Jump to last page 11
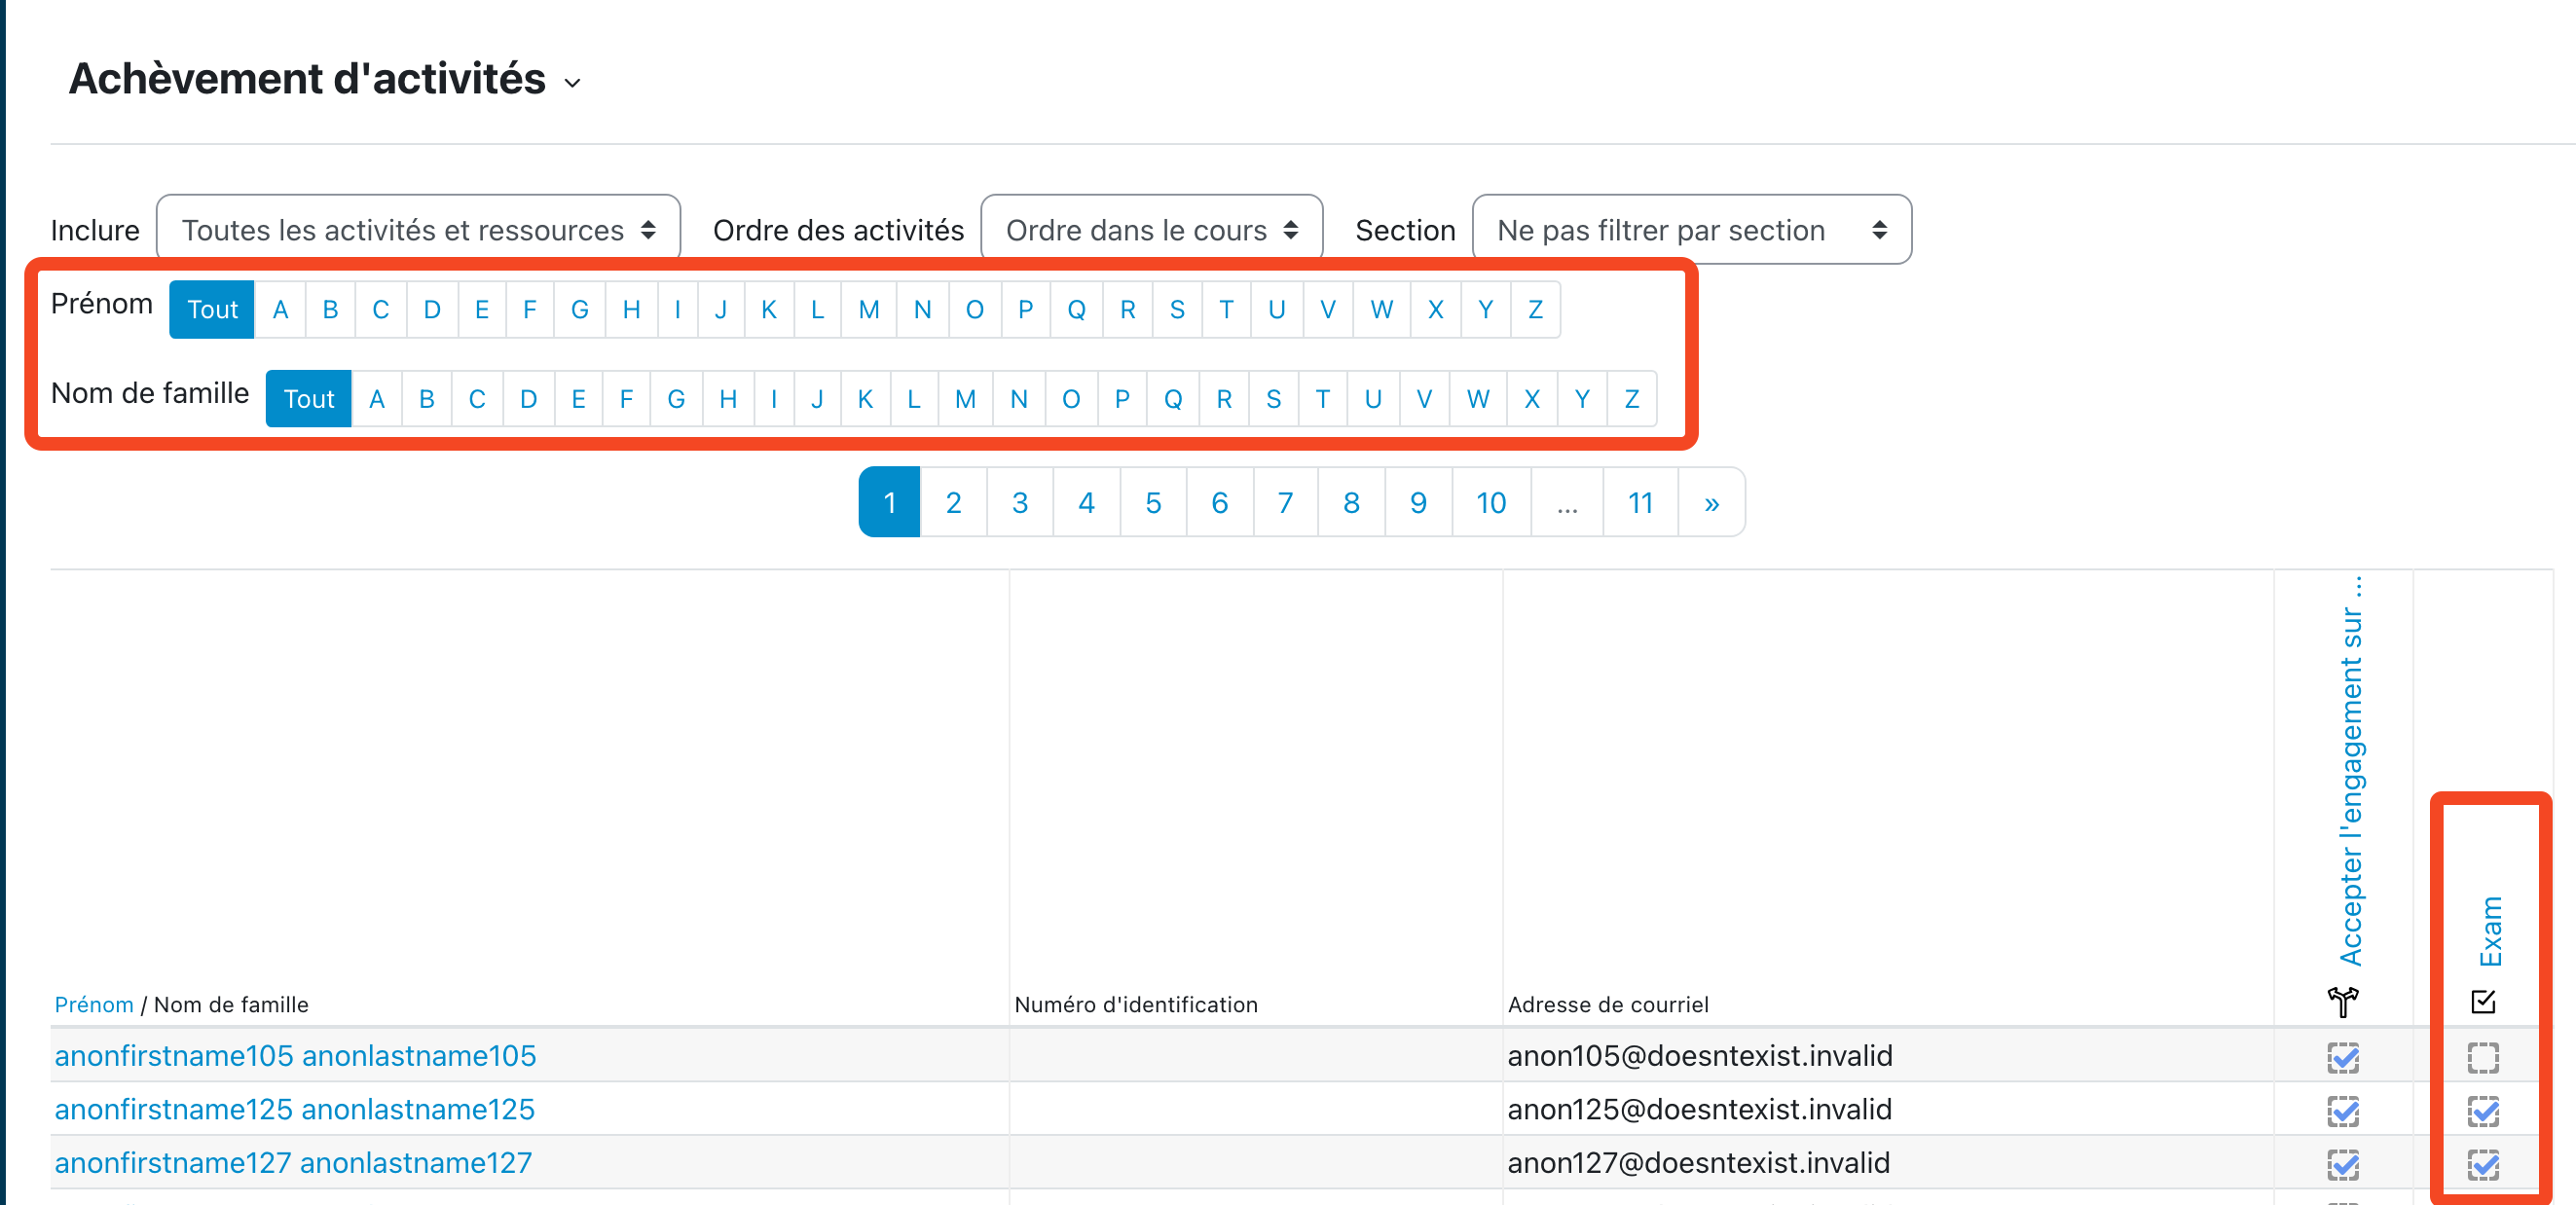2576x1205 pixels. 1640,503
